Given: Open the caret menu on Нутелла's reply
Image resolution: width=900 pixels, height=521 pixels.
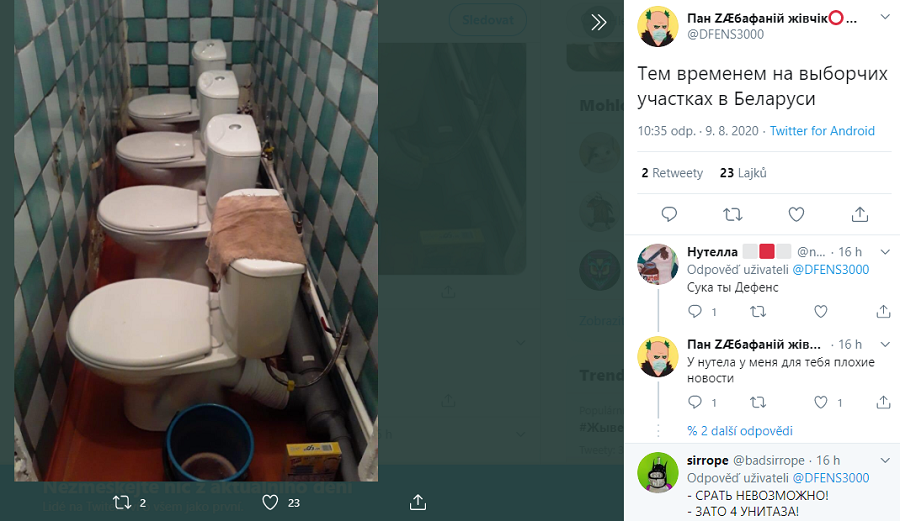Looking at the screenshot, I should 885,252.
